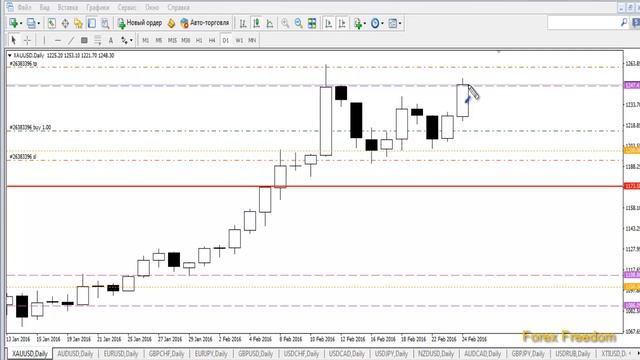640x360 pixels.
Task: Select the text (A) tool
Action: point(111,40)
